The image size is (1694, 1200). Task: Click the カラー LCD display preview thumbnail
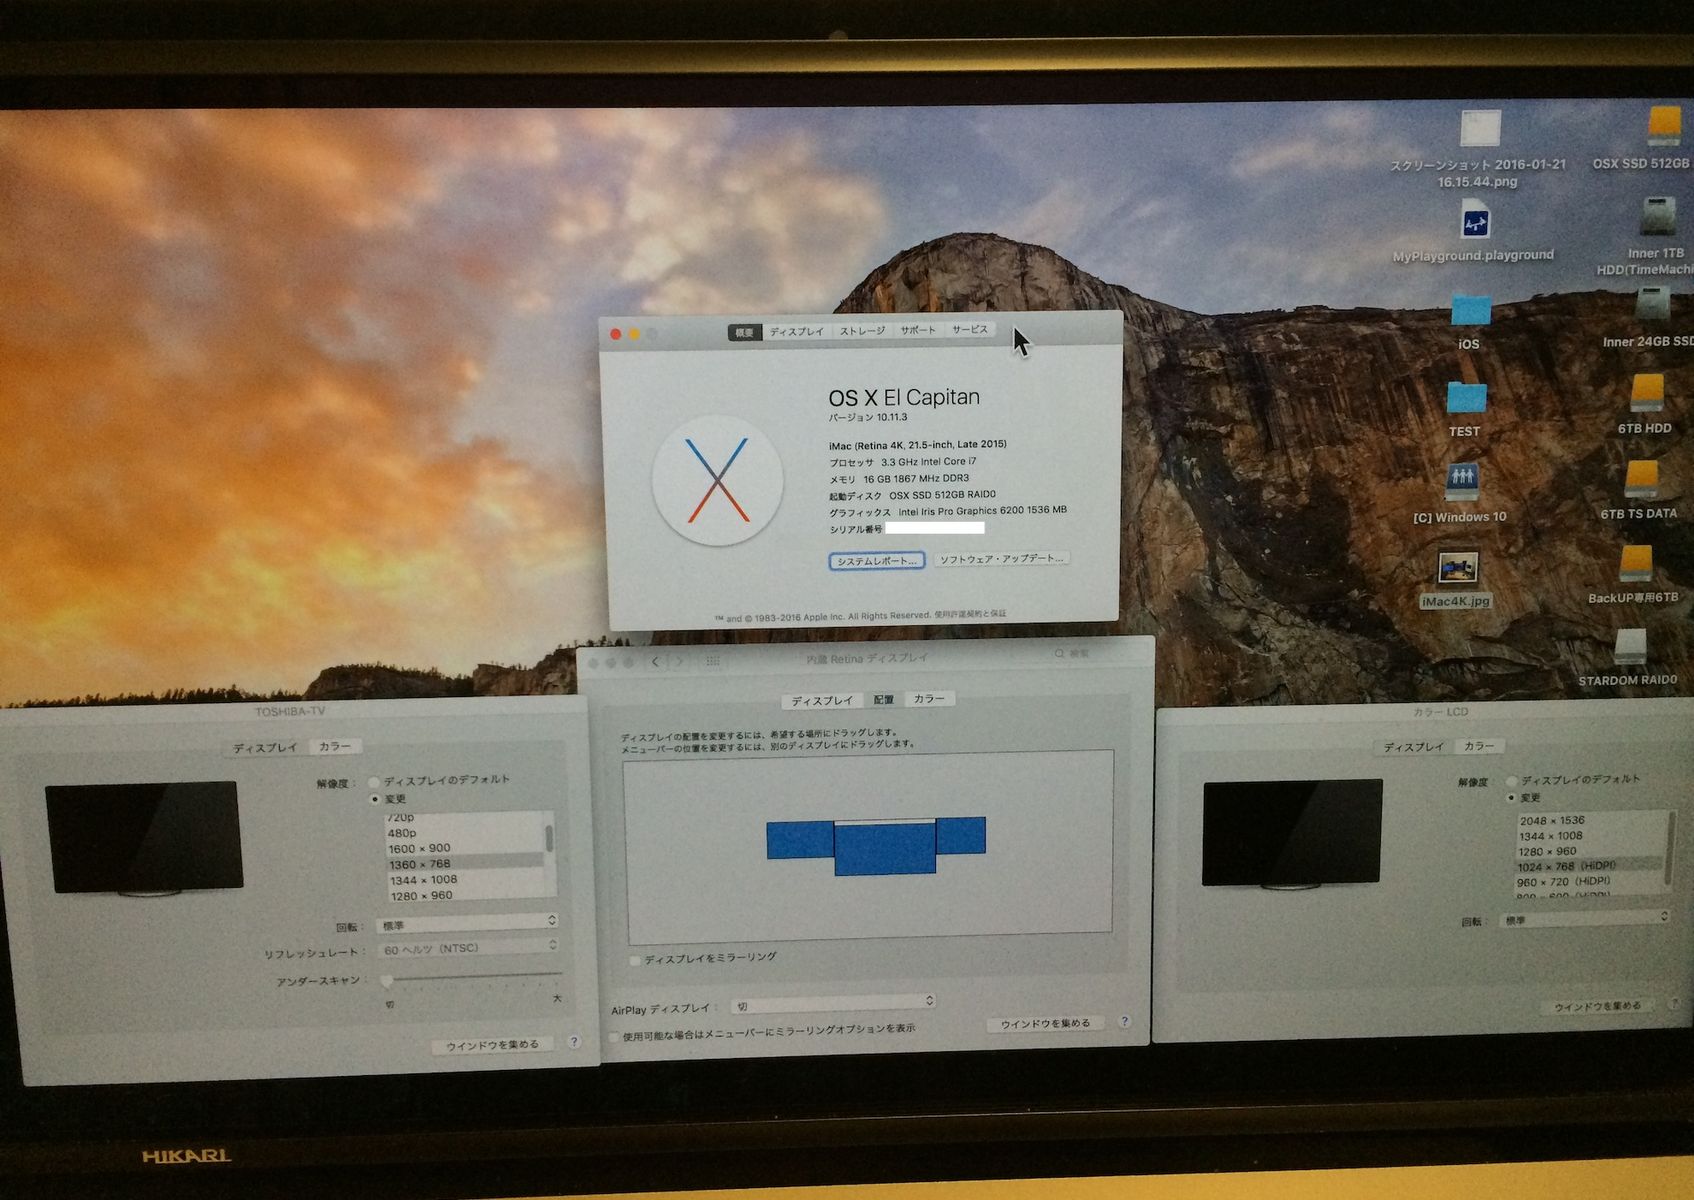[x=1292, y=834]
